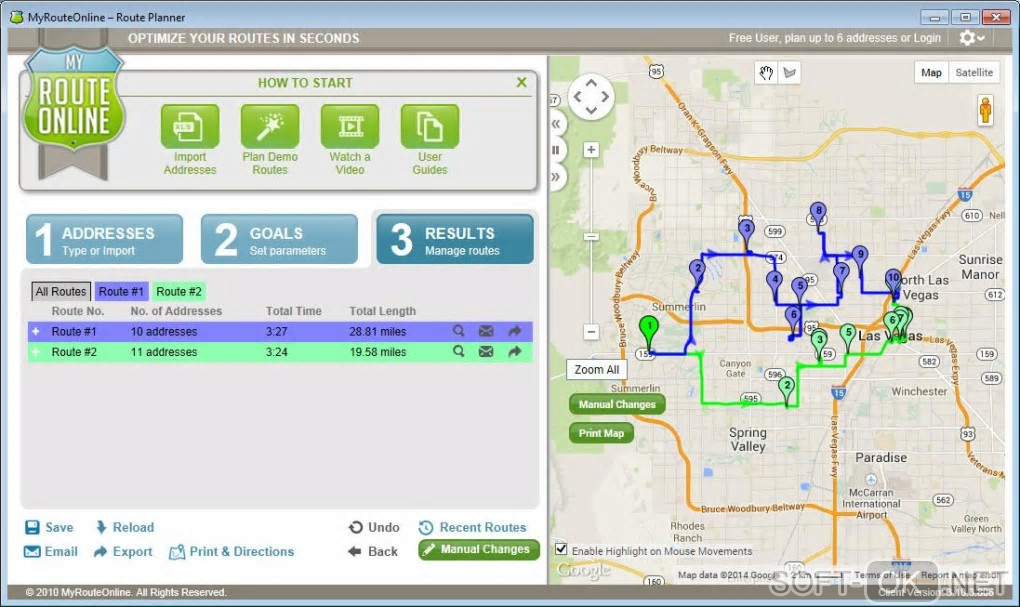Click the Import Addresses XLS icon
The width and height of the screenshot is (1020, 607).
pyautogui.click(x=189, y=126)
